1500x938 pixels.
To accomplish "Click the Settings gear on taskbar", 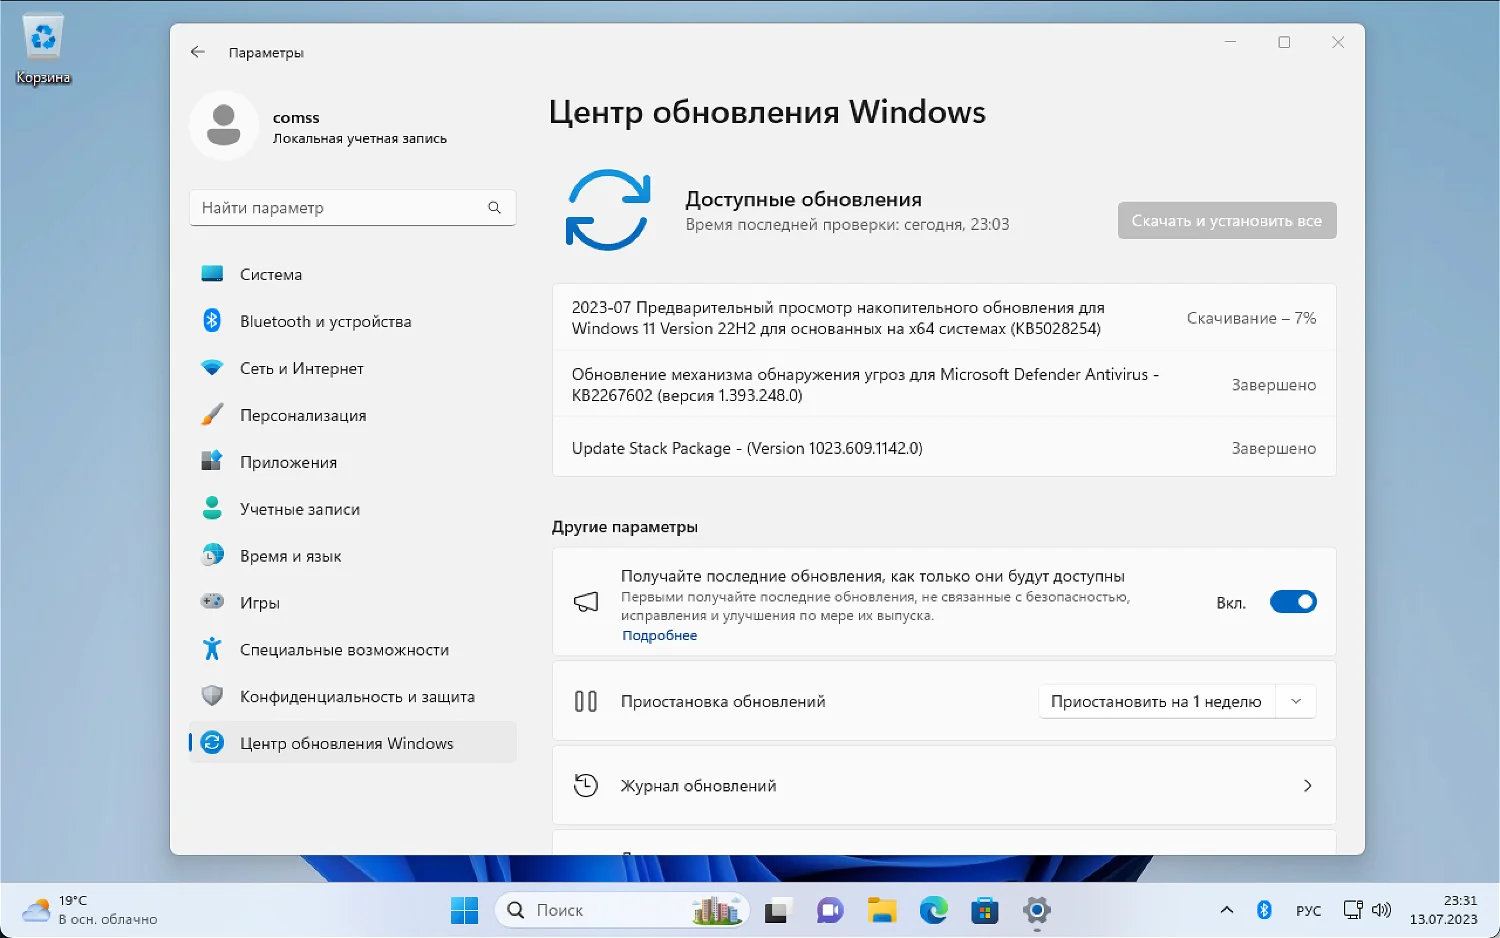I will [1037, 911].
